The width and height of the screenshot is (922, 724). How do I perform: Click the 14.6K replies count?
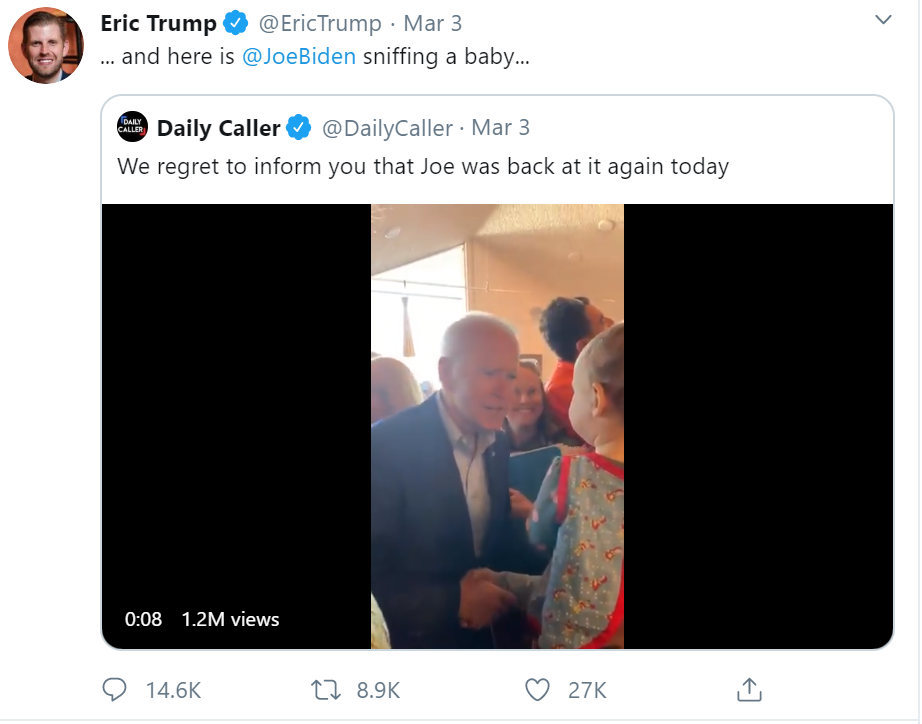point(173,689)
